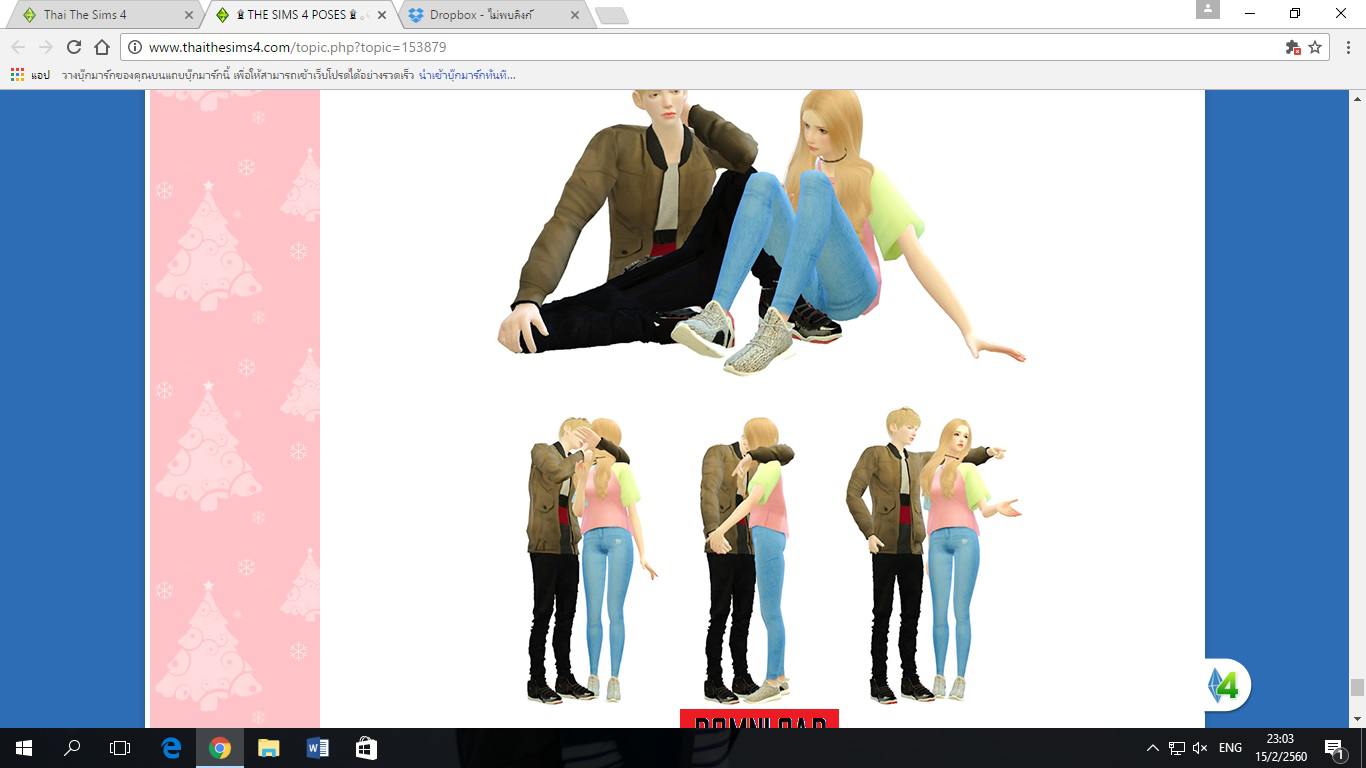Open network status tray icon

[1177, 748]
